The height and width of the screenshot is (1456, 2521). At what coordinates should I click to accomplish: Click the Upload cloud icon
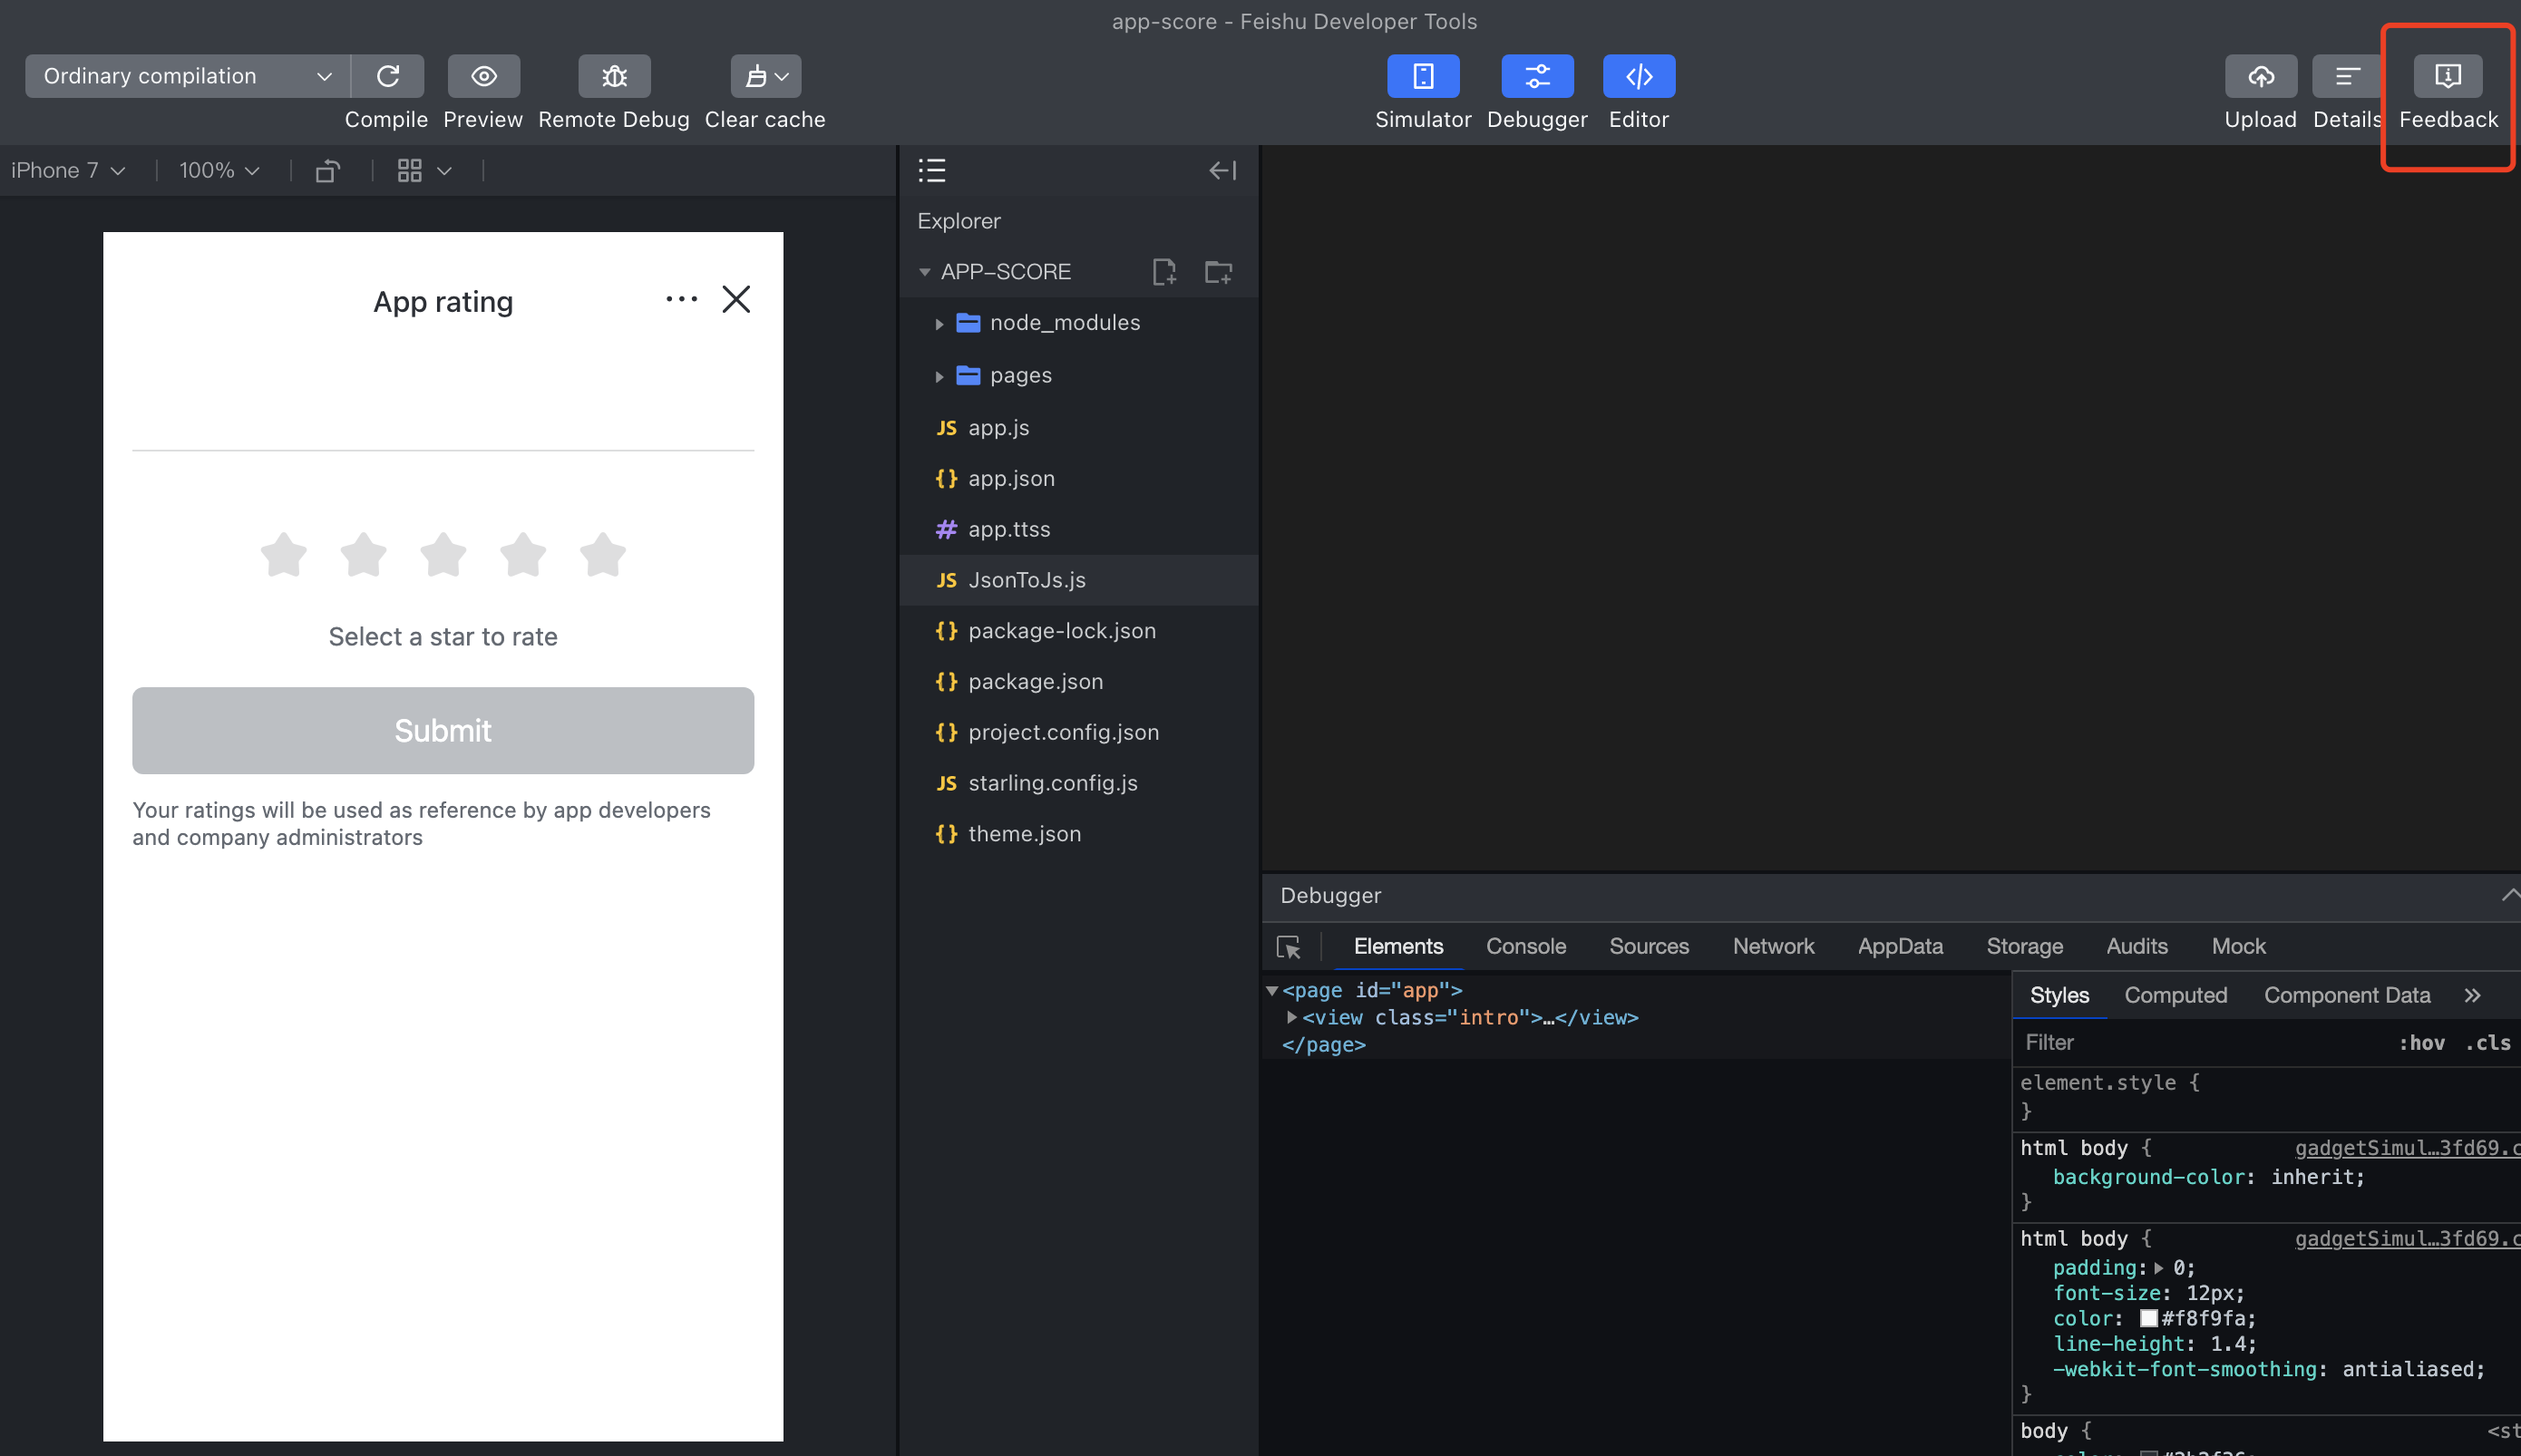(2260, 76)
